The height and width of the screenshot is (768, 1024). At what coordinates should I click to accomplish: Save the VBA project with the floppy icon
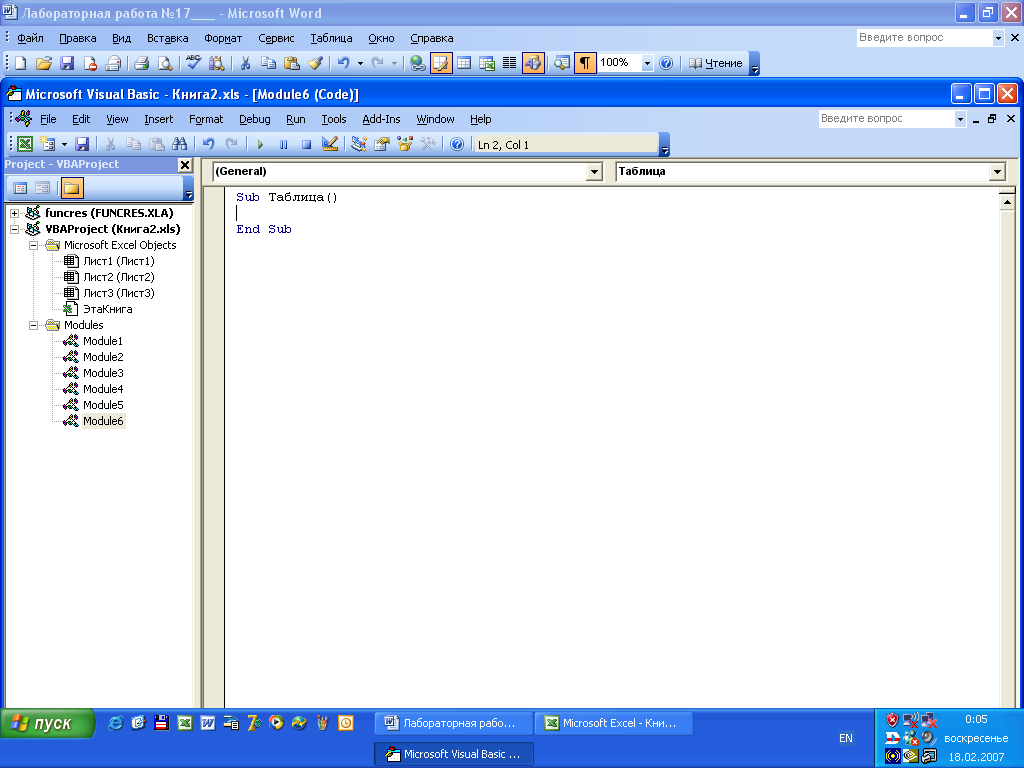click(x=82, y=144)
